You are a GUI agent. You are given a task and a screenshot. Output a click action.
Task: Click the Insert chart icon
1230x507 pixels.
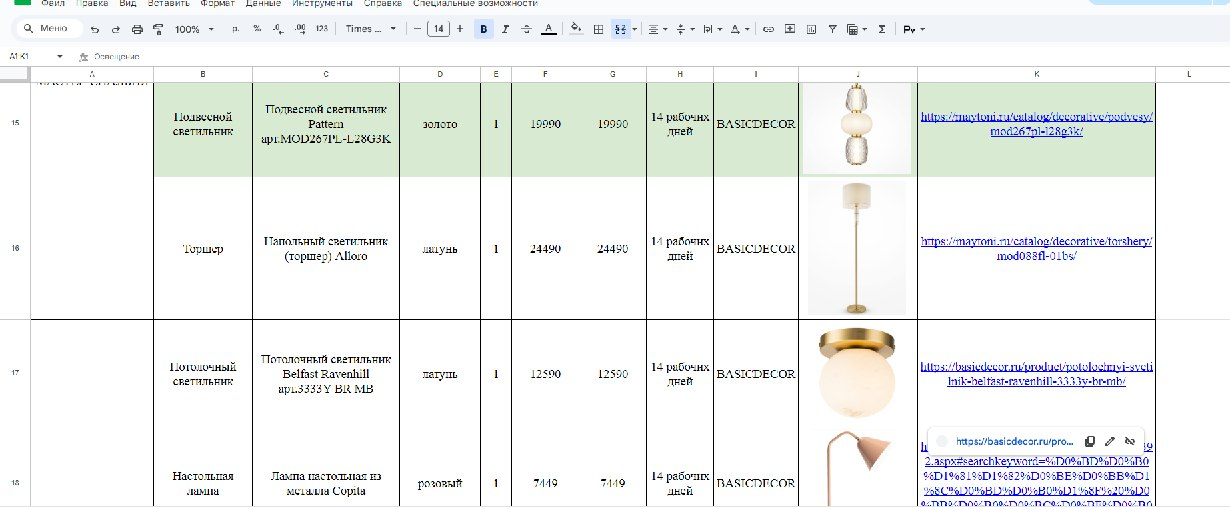(x=811, y=30)
